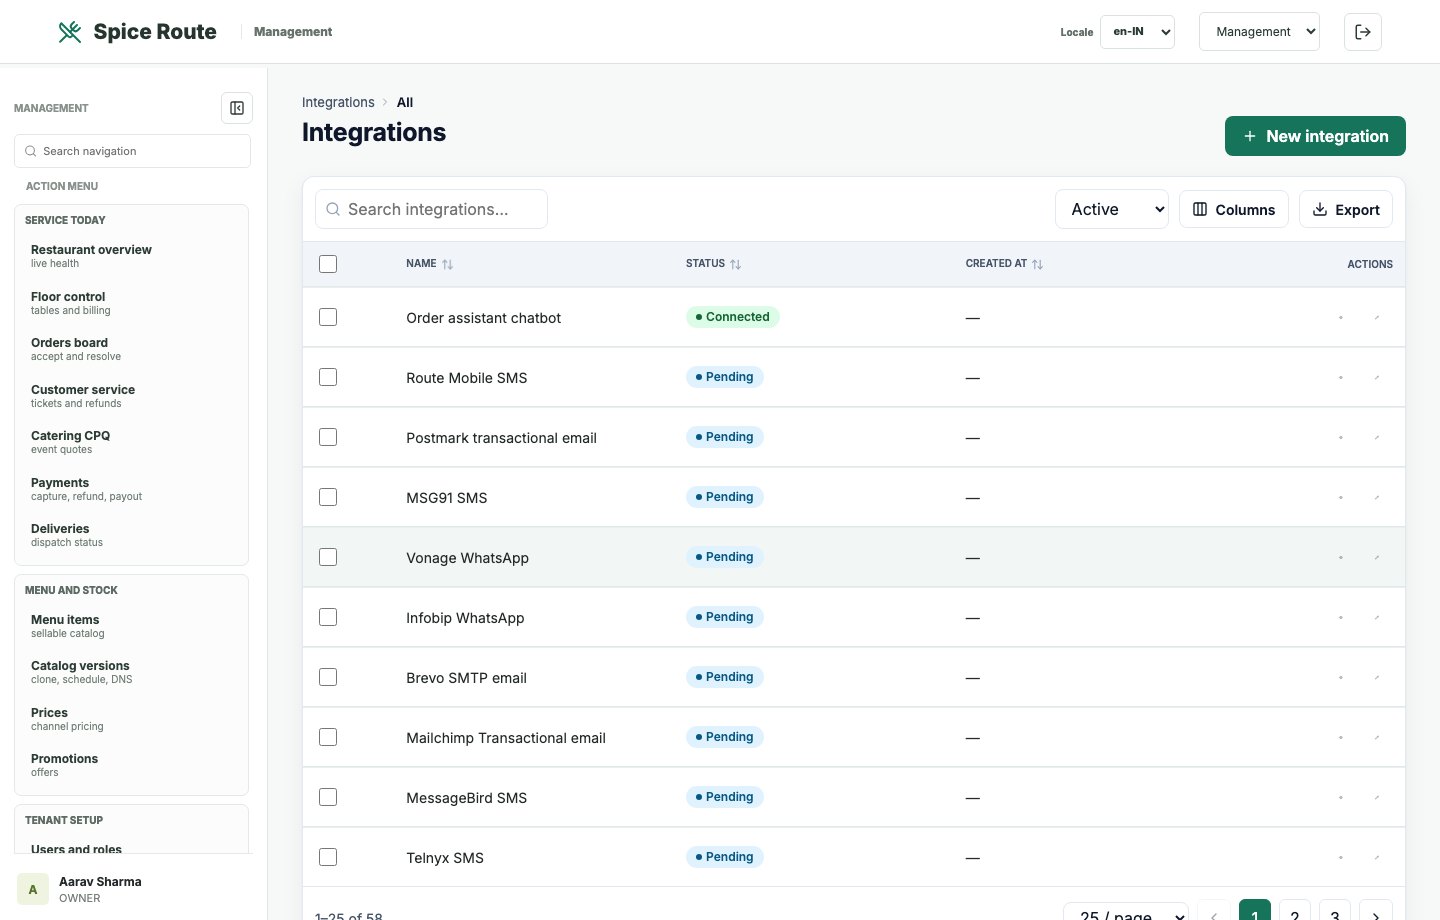Open the Locale en-IN dropdown

coord(1137,32)
